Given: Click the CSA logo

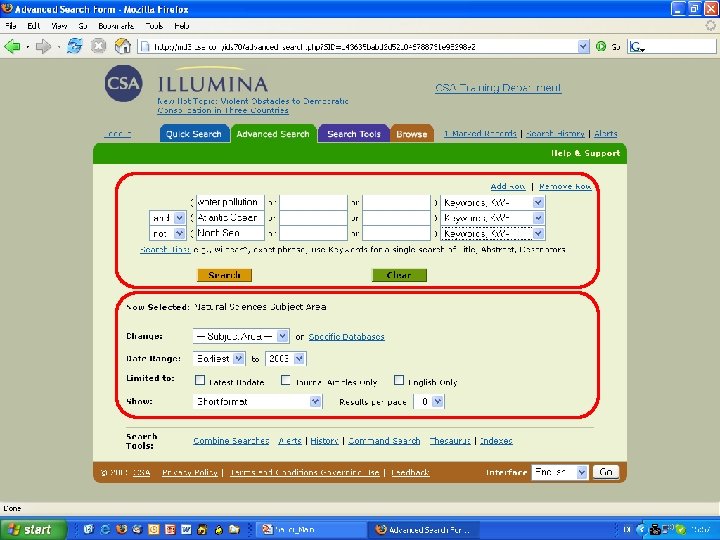Looking at the screenshot, I should point(123,83).
